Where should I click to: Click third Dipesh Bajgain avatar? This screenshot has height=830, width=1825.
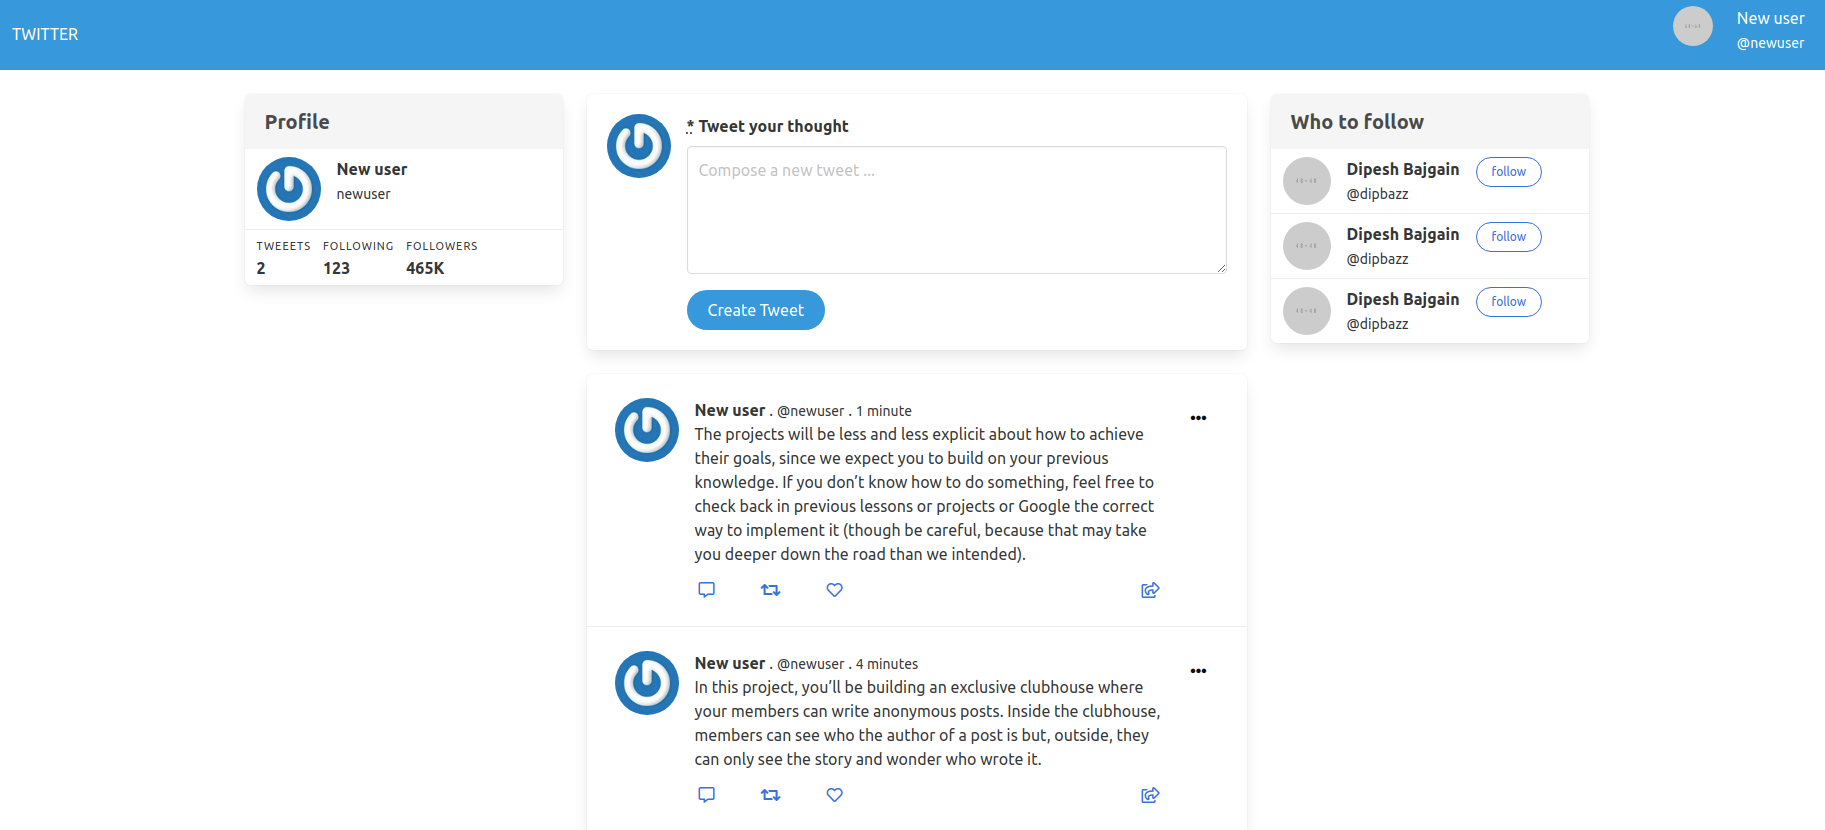pyautogui.click(x=1307, y=311)
